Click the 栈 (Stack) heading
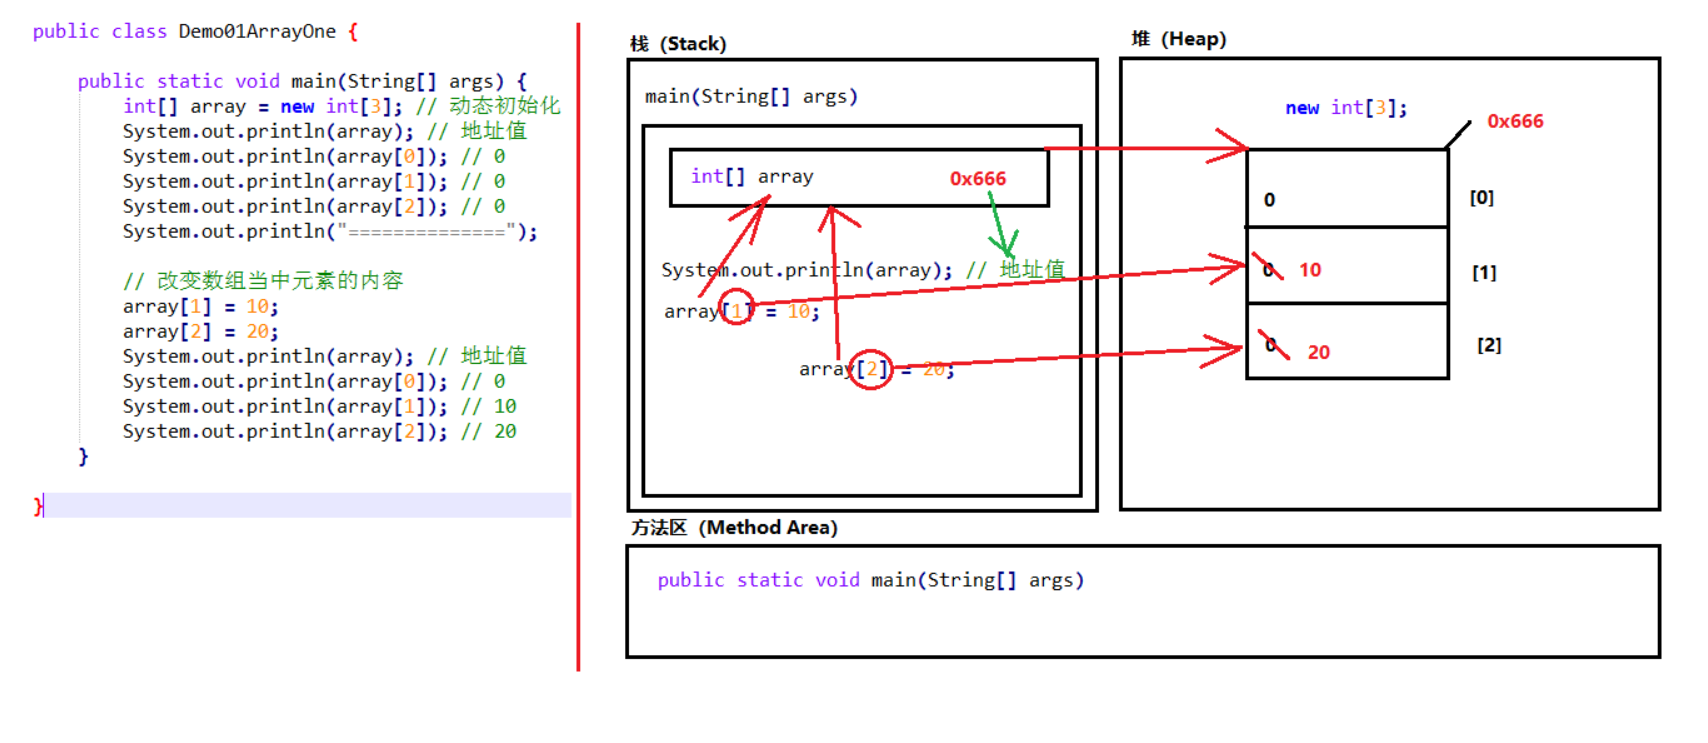This screenshot has width=1708, height=743. [678, 44]
